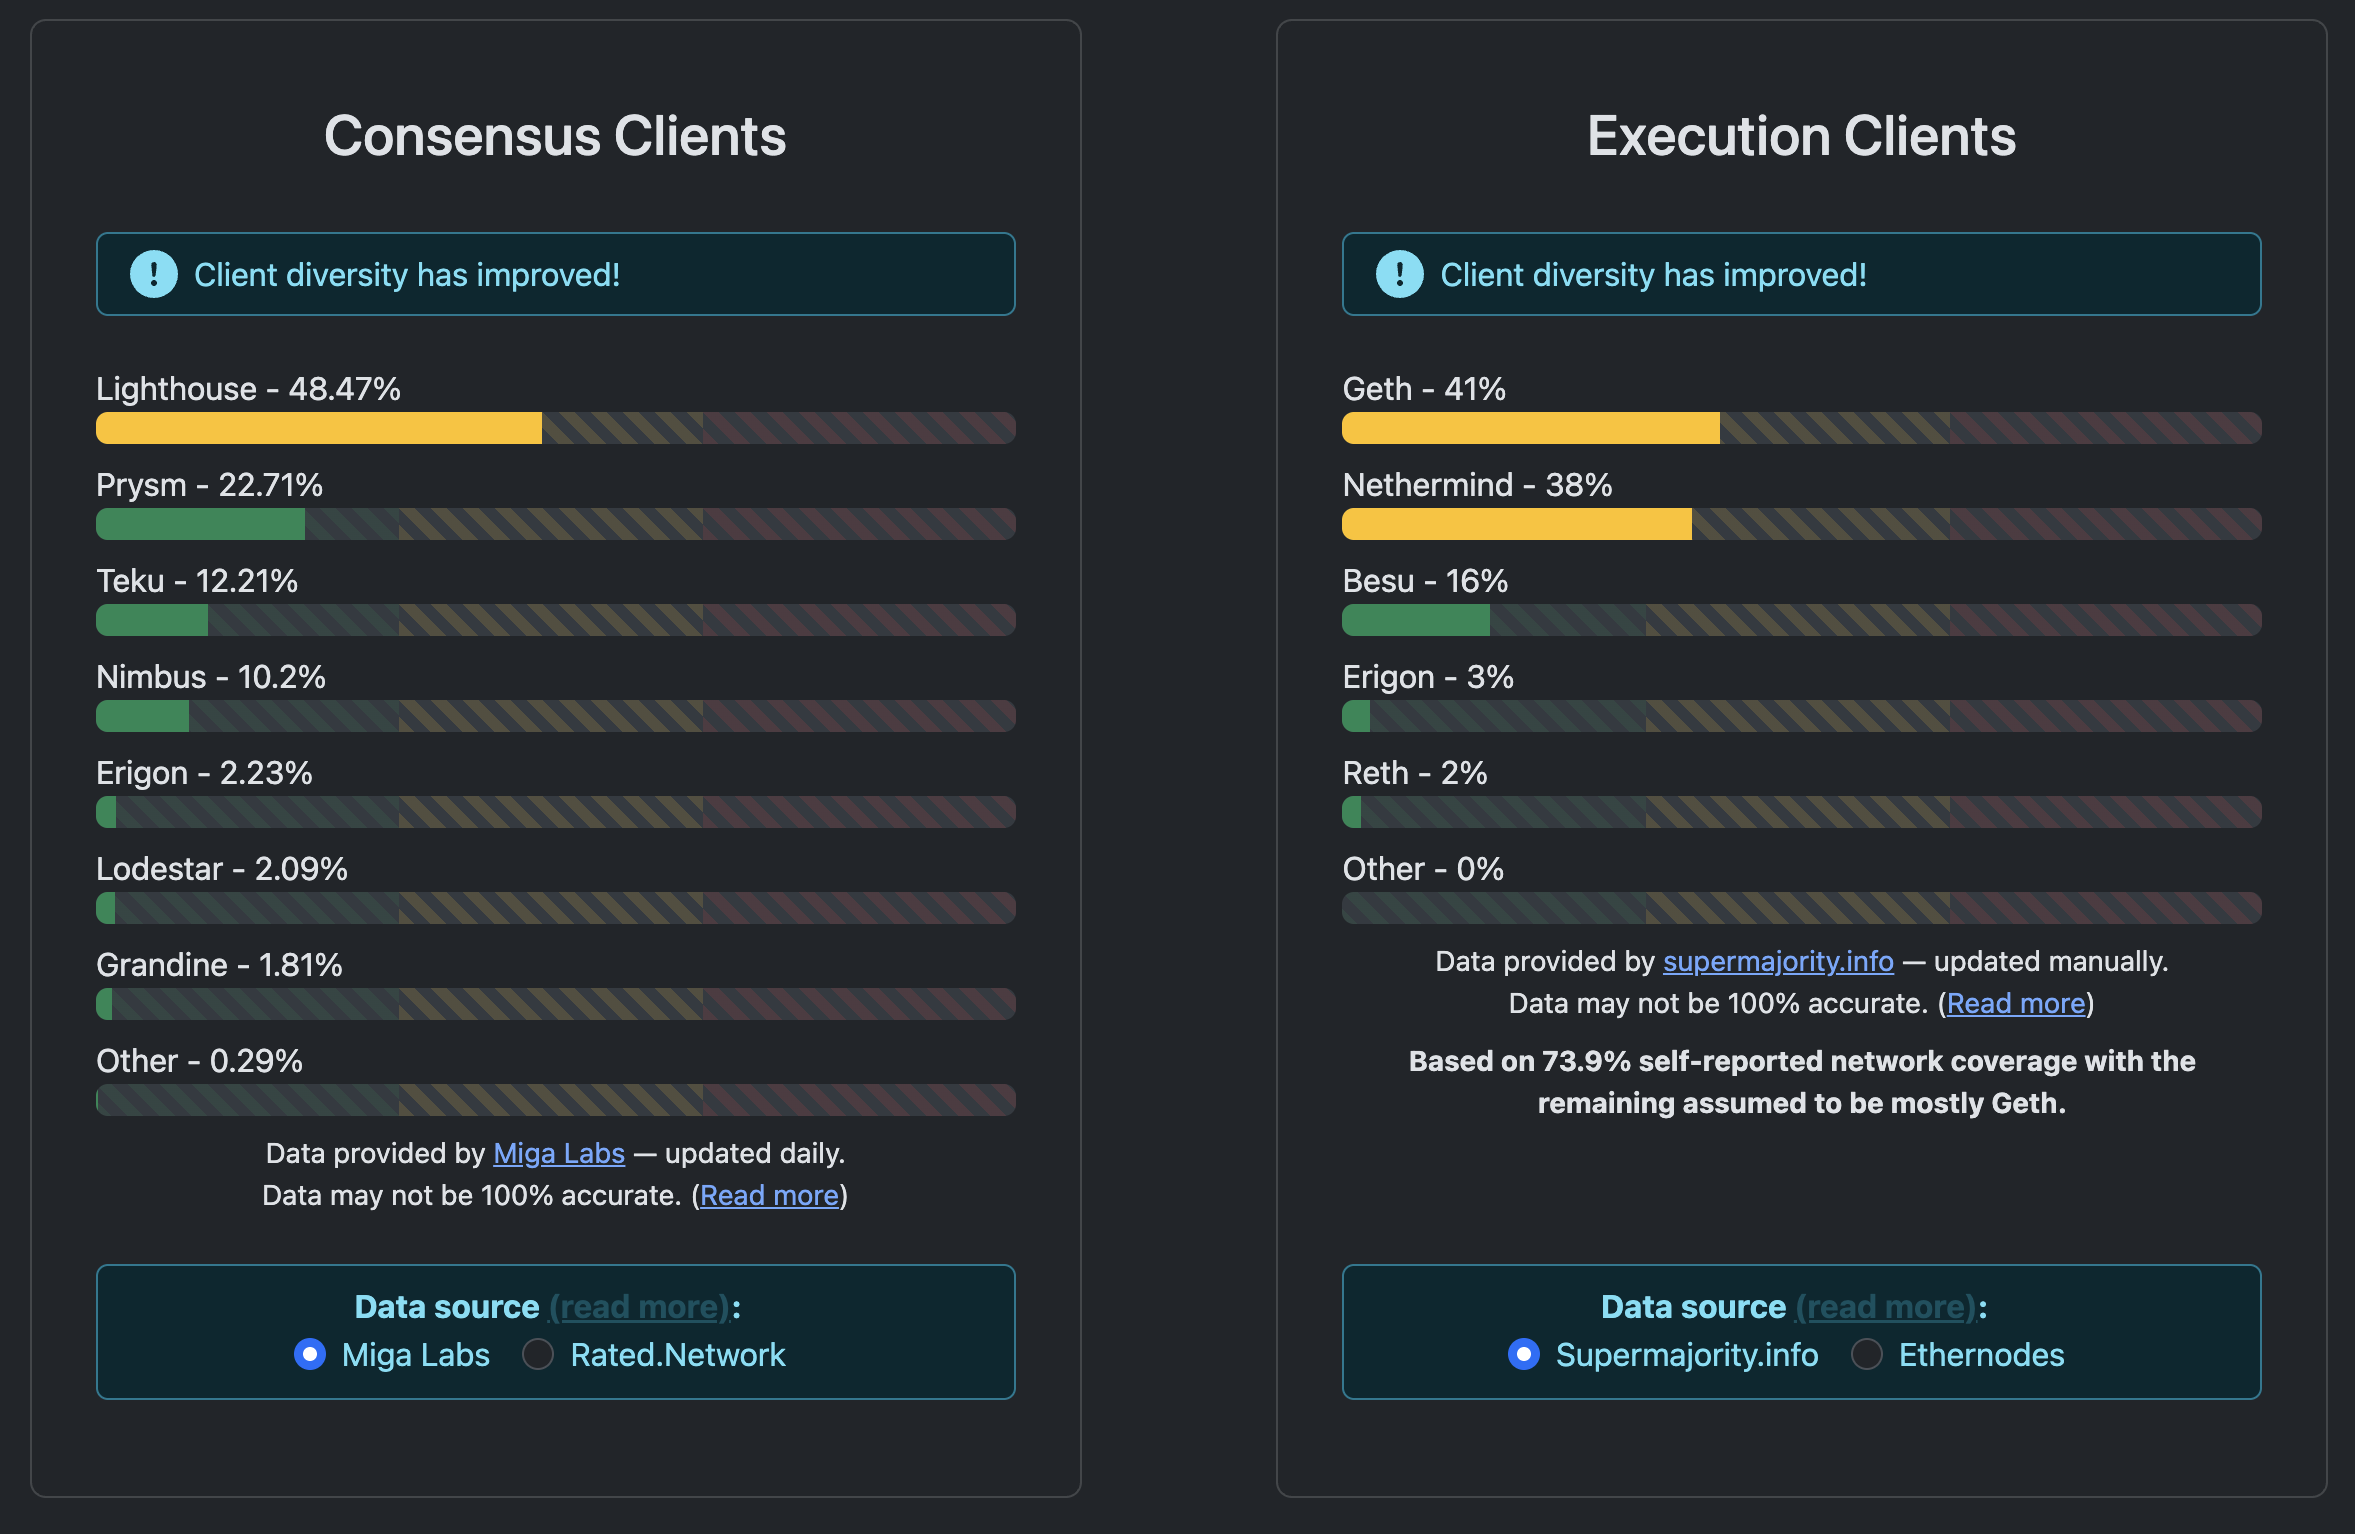Click the Prysm 22.71% progress bar
Viewport: 2355px width, 1534px height.
pyautogui.click(x=555, y=524)
